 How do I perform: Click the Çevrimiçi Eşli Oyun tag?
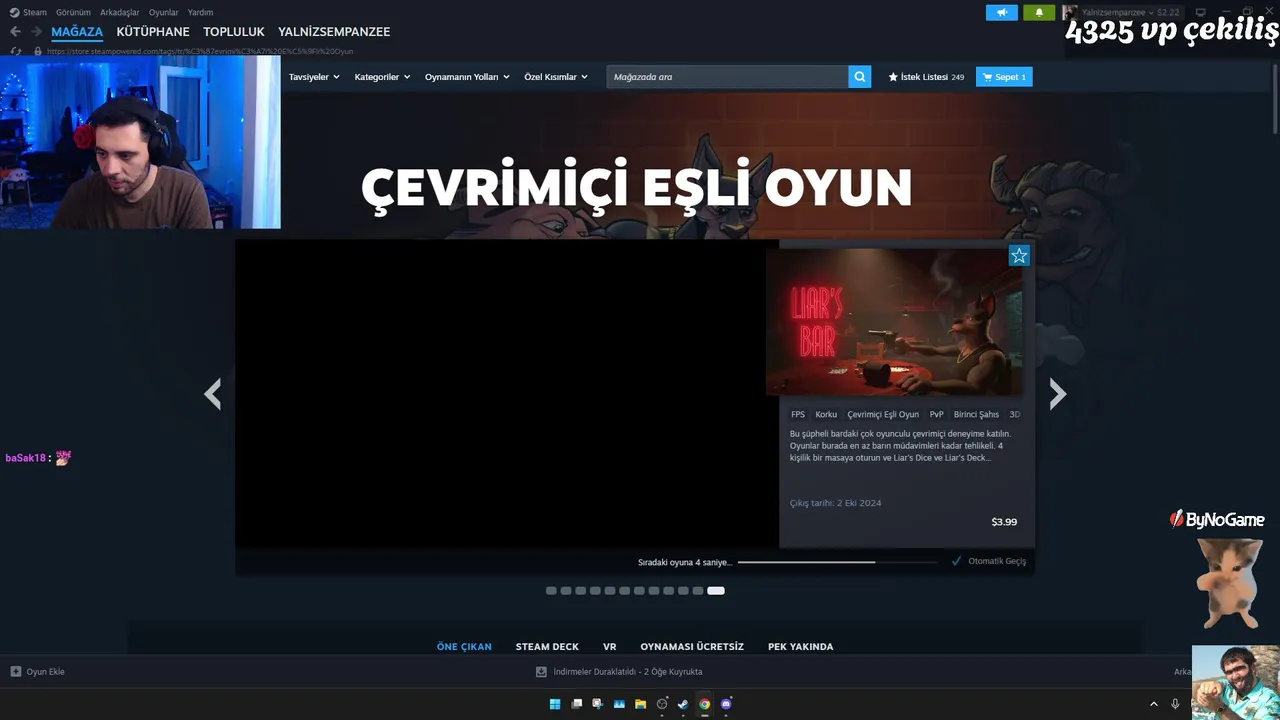point(883,414)
